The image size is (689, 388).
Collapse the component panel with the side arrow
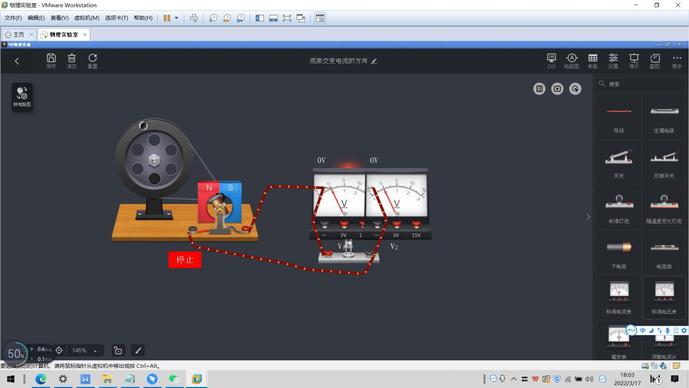588,217
